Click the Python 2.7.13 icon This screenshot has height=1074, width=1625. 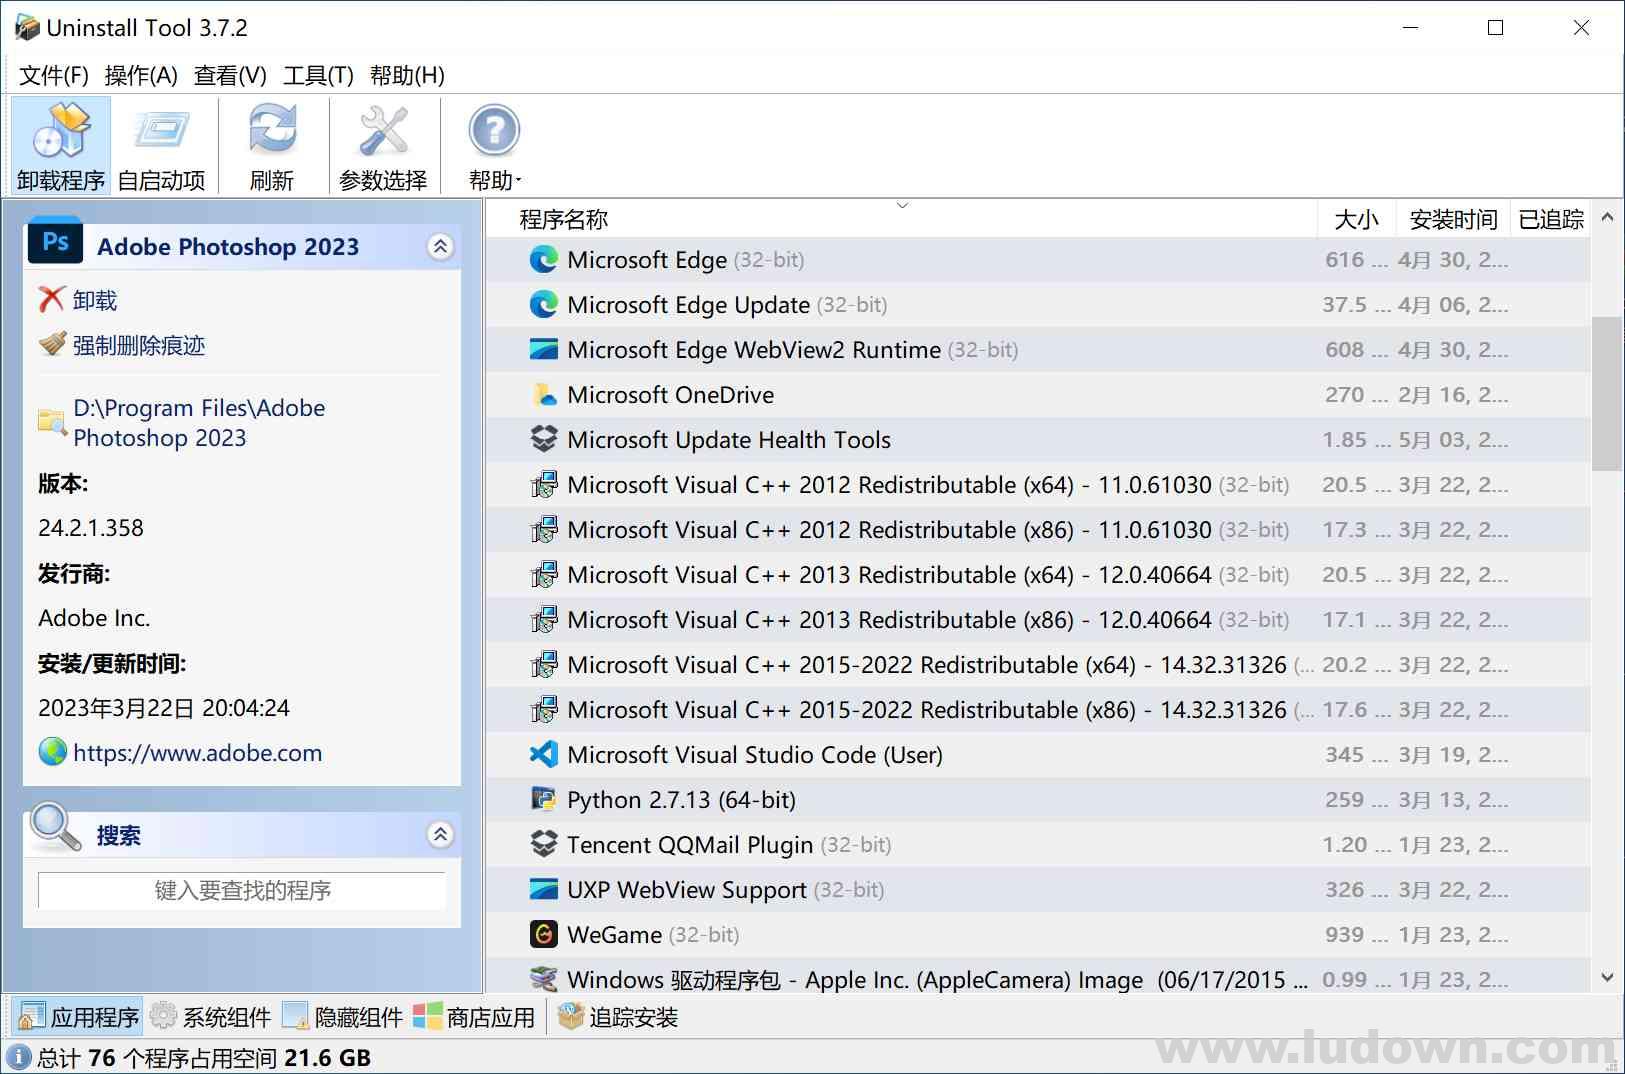543,800
